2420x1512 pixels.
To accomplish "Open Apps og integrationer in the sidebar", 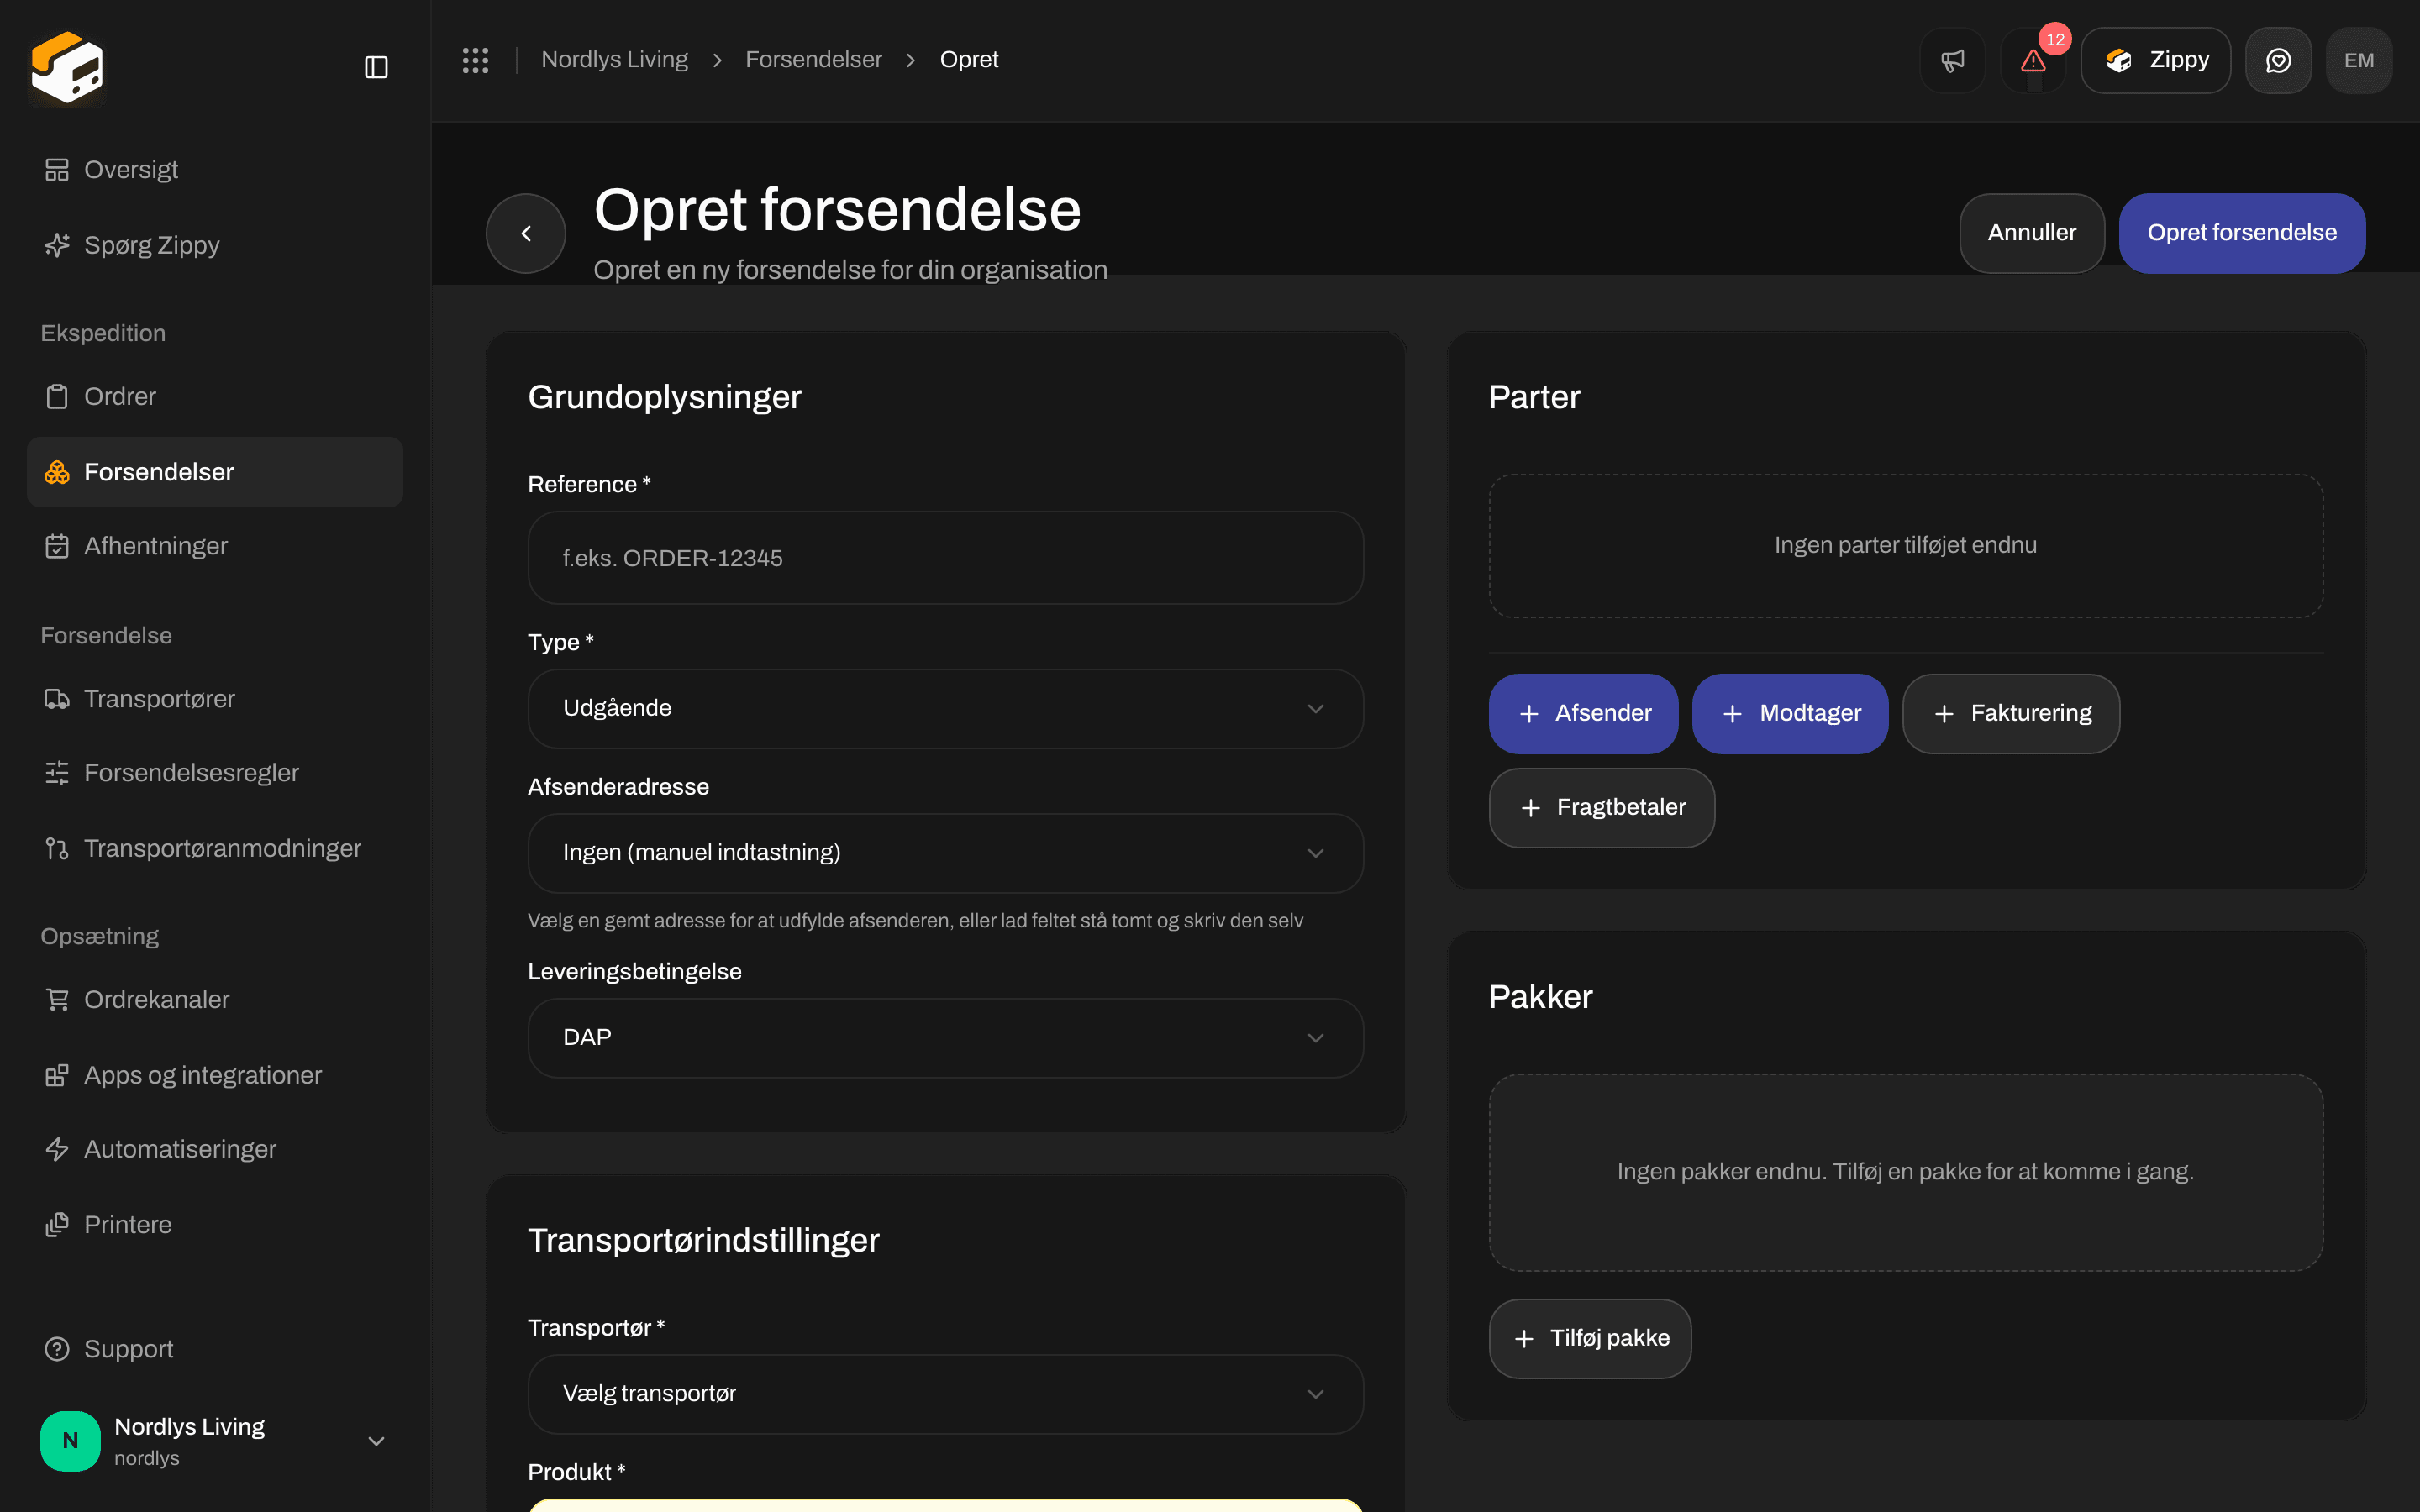I will [x=215, y=1075].
